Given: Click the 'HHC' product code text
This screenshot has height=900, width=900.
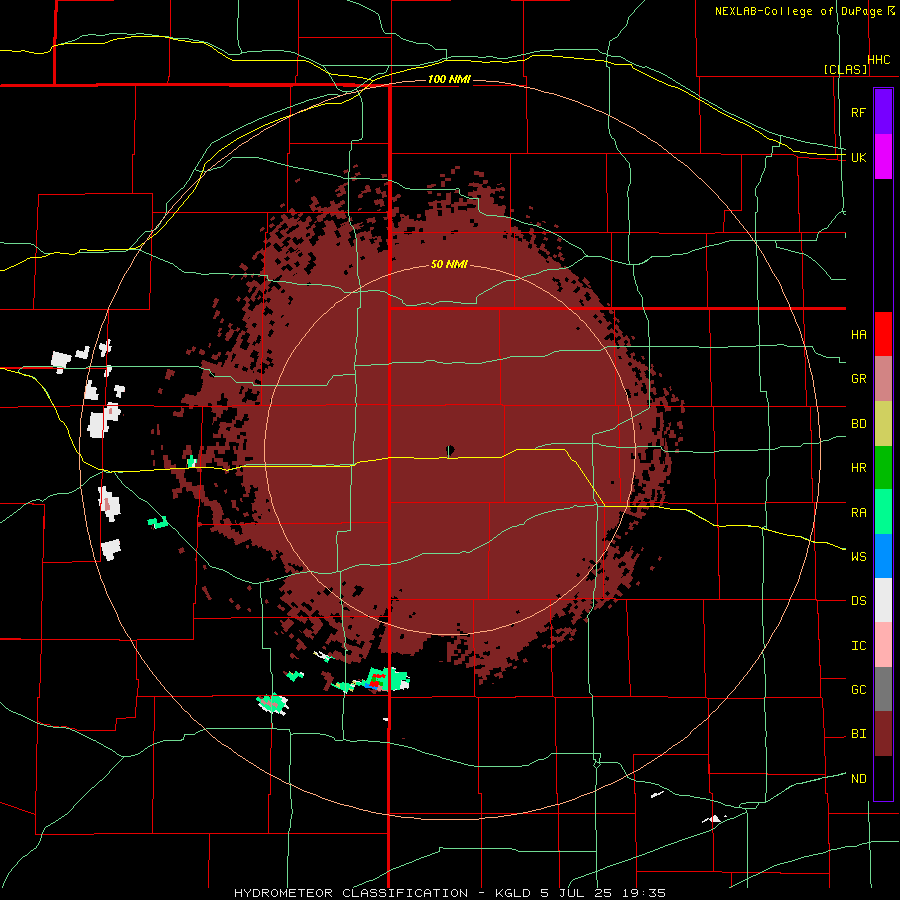Looking at the screenshot, I should [x=879, y=60].
